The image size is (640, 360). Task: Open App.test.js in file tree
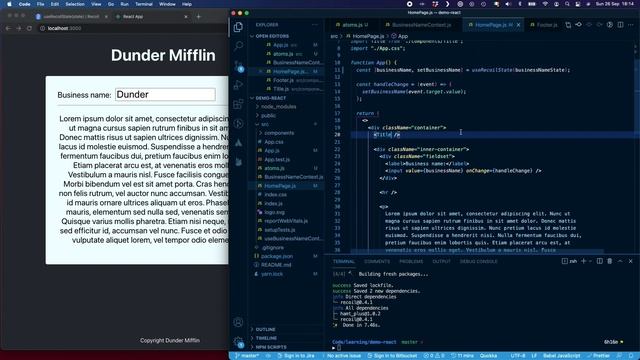tap(277, 160)
